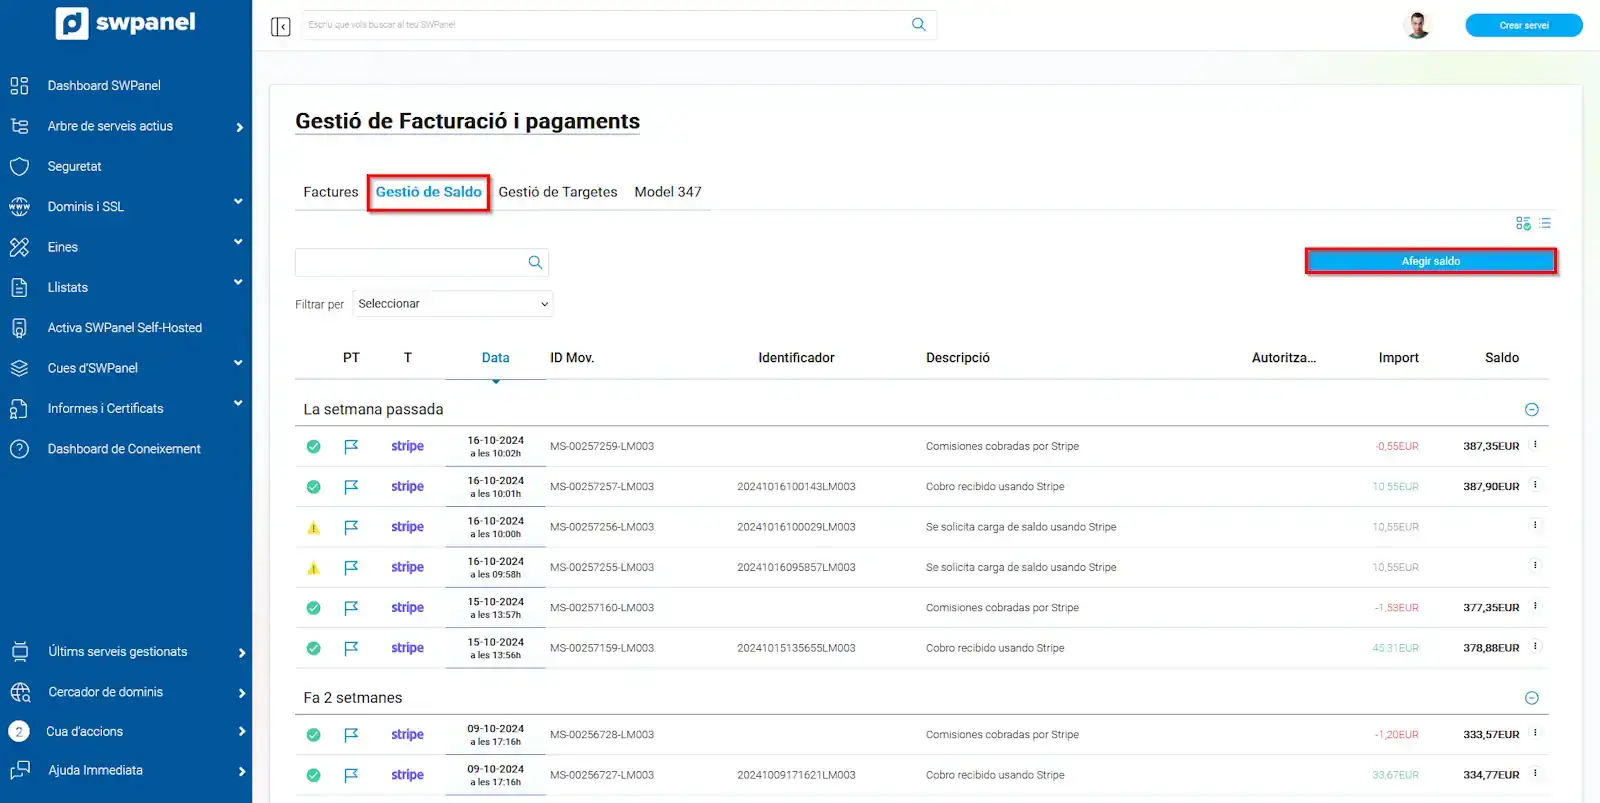Click the stripe logo in the MS-00256728-LM003 row
Screen dimensions: 1600x803
407,735
